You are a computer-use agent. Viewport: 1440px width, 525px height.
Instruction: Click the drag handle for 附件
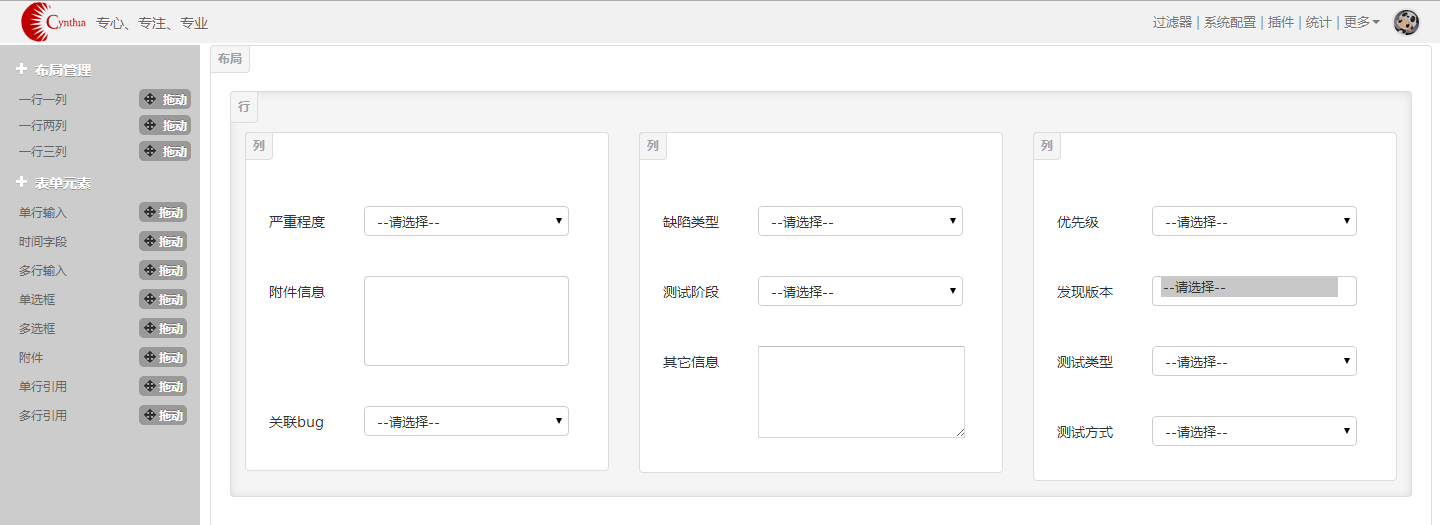tap(164, 357)
